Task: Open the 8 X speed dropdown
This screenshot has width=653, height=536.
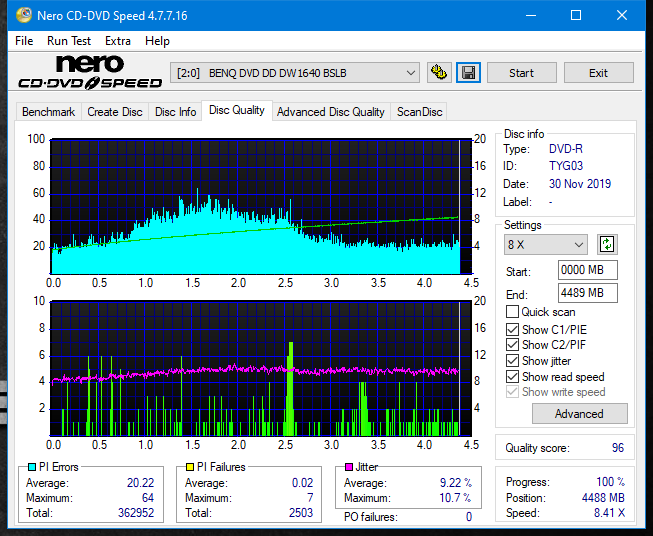Action: [x=546, y=244]
